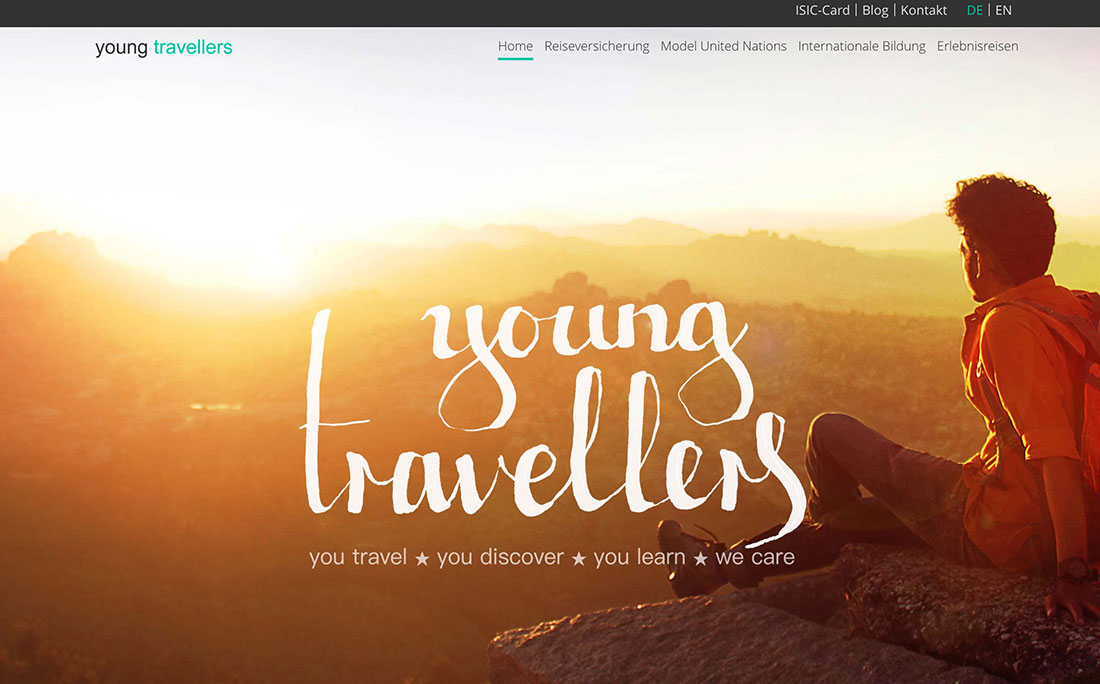Switch language to DE
The height and width of the screenshot is (684, 1100).
pyautogui.click(x=974, y=11)
